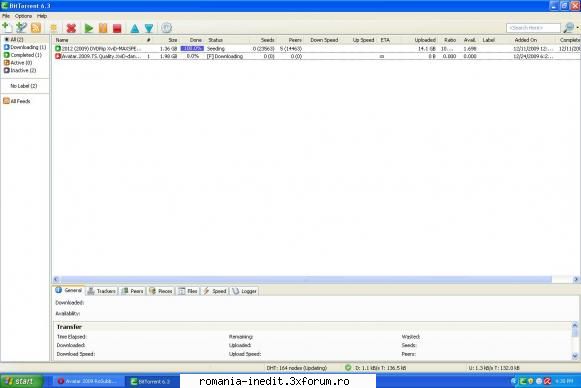Click the magnifier search icon

[568, 28]
